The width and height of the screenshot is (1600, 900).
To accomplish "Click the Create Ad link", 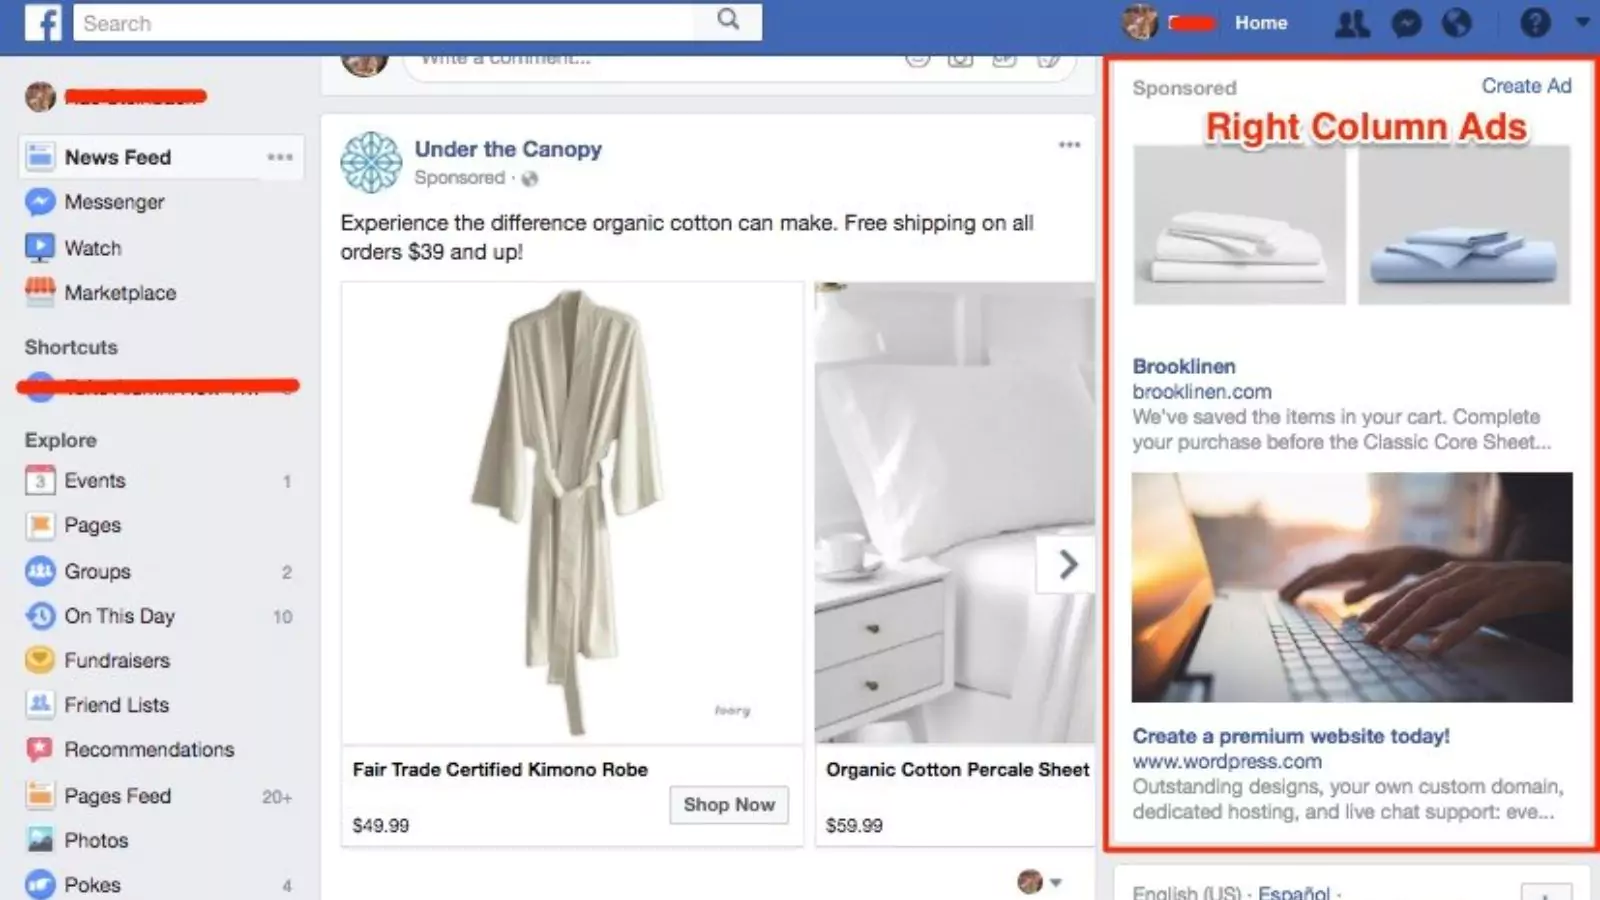I will [1526, 86].
